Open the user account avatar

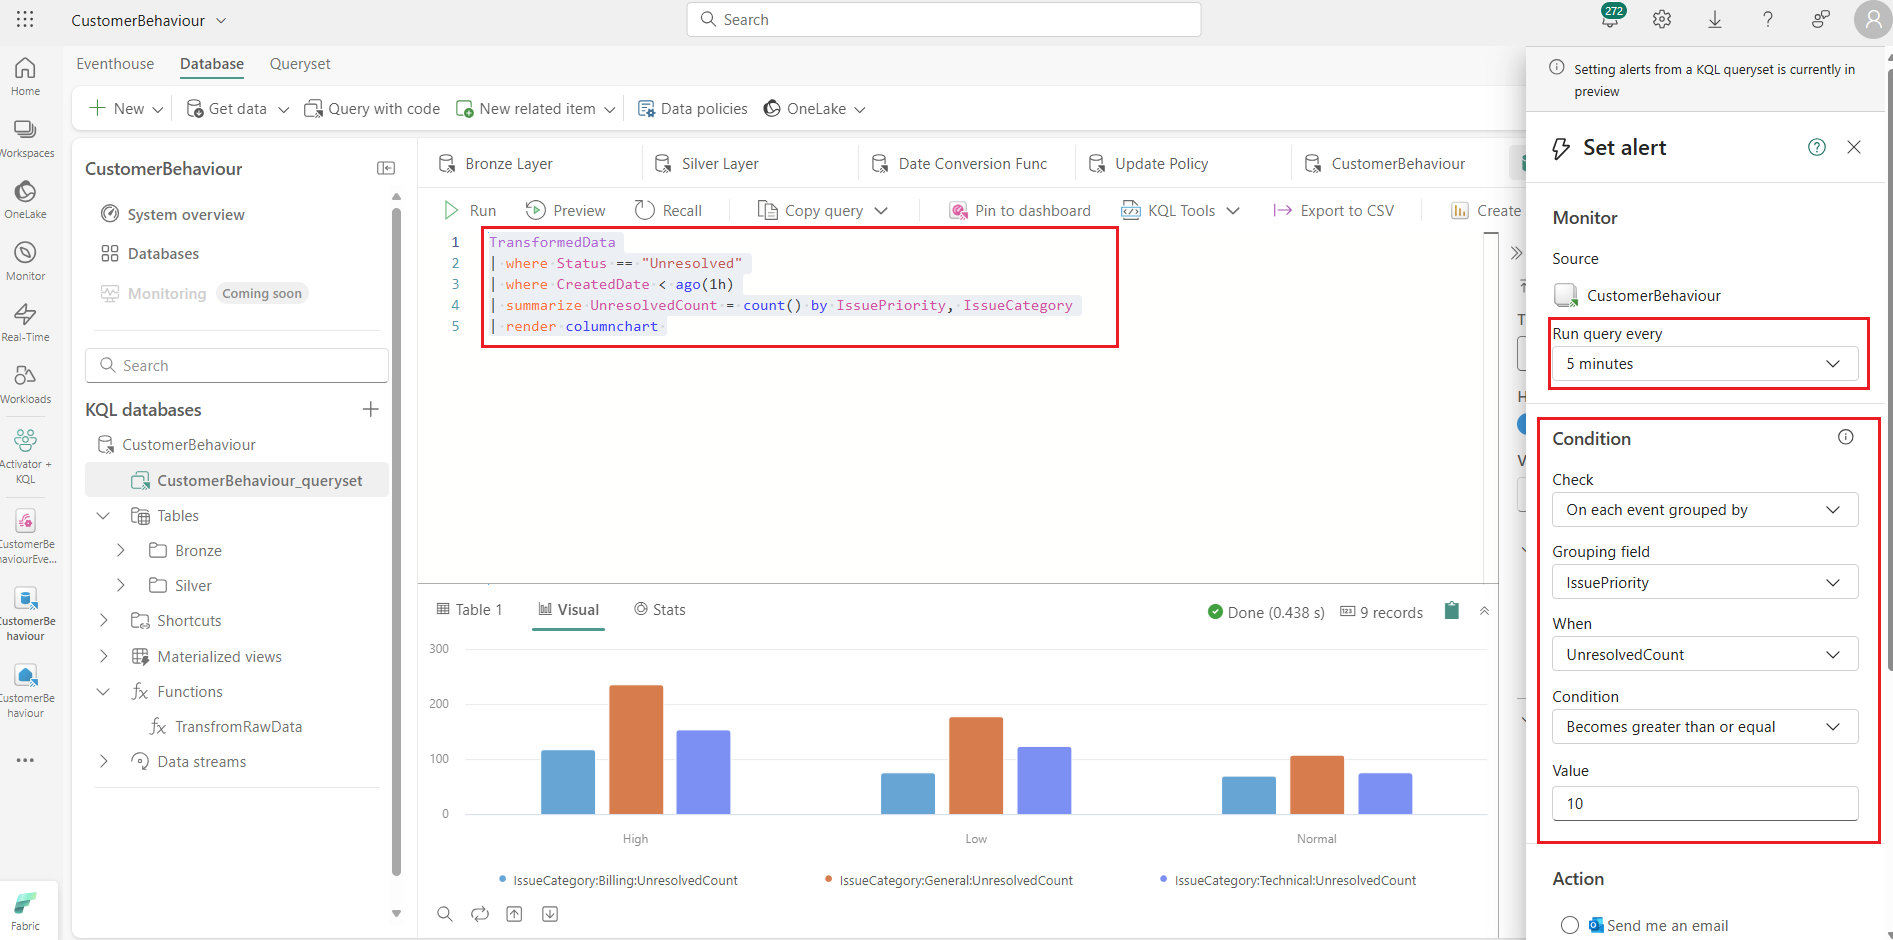click(1873, 19)
